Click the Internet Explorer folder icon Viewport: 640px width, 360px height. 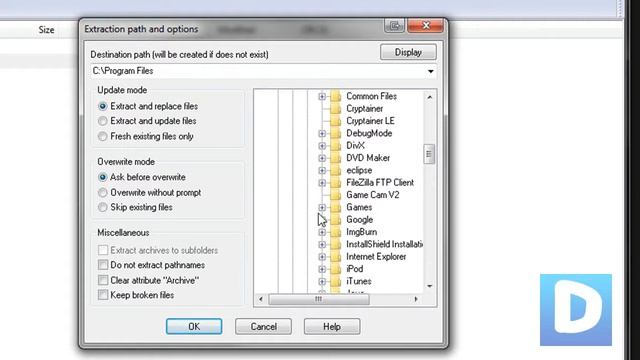(336, 257)
